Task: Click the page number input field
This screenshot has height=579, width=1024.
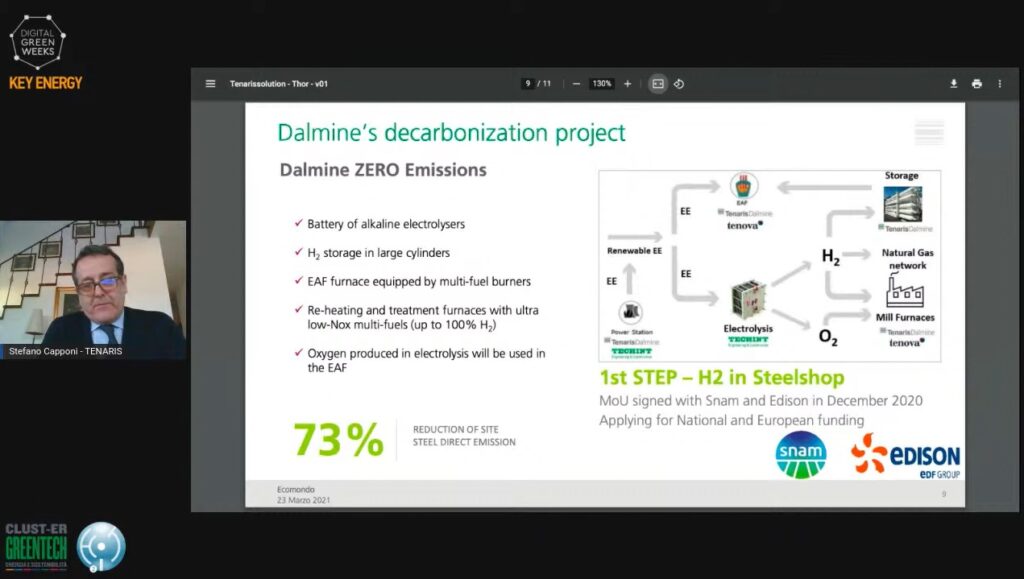Action: point(528,84)
